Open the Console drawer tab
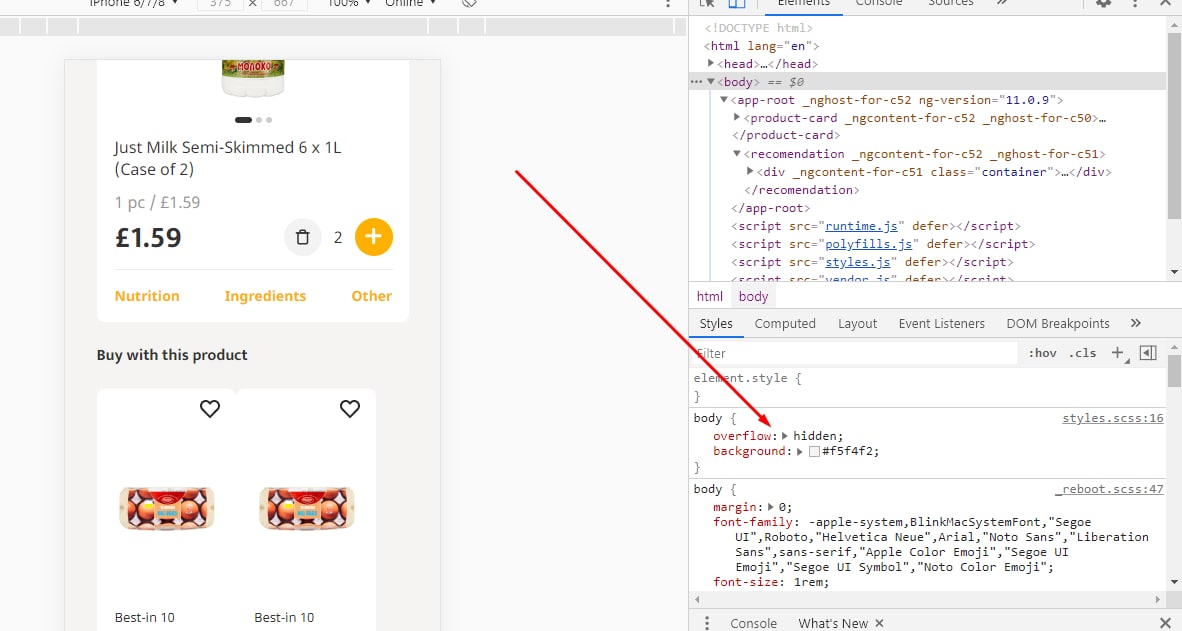This screenshot has height=631, width=1182. coord(753,623)
